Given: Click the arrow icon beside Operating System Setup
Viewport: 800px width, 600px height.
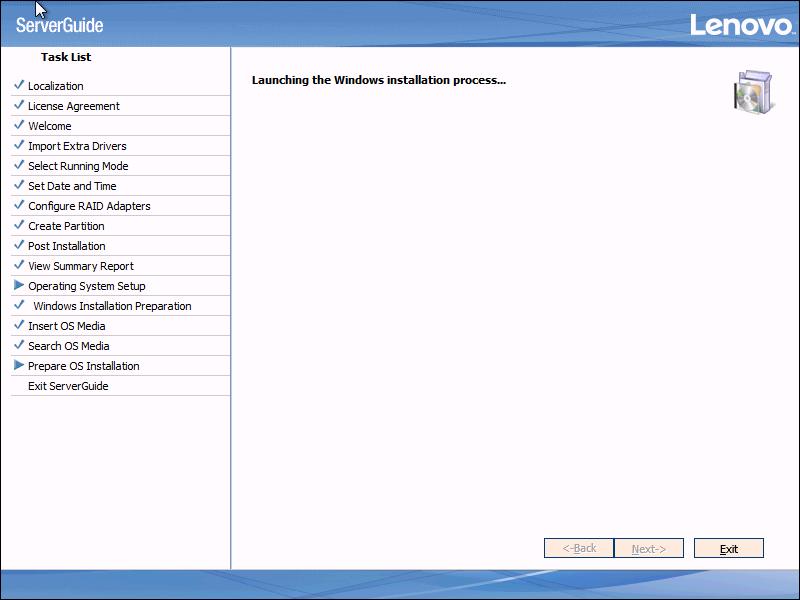Looking at the screenshot, I should (18, 286).
